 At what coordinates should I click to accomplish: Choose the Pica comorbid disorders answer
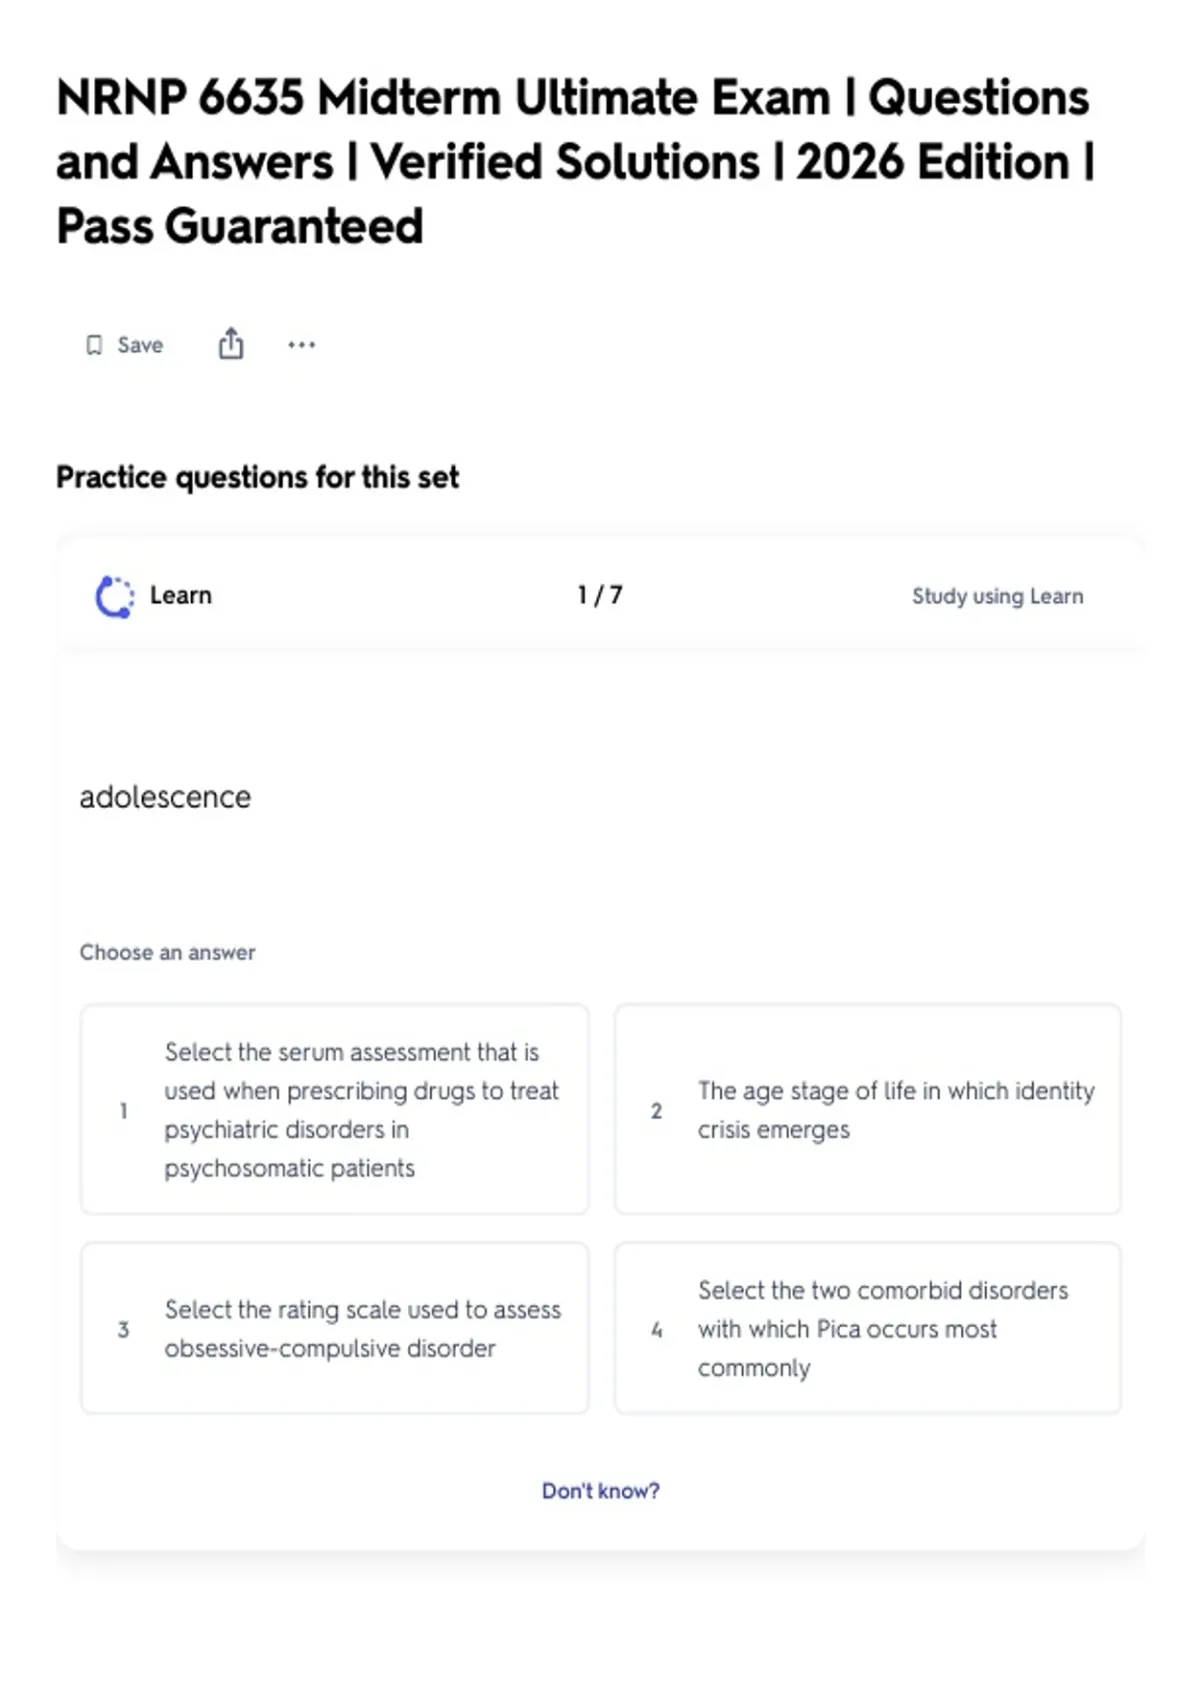point(868,1328)
